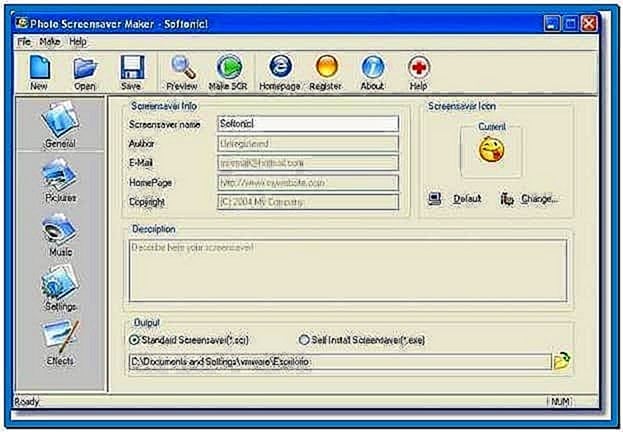Click the HomePage field

click(308, 182)
